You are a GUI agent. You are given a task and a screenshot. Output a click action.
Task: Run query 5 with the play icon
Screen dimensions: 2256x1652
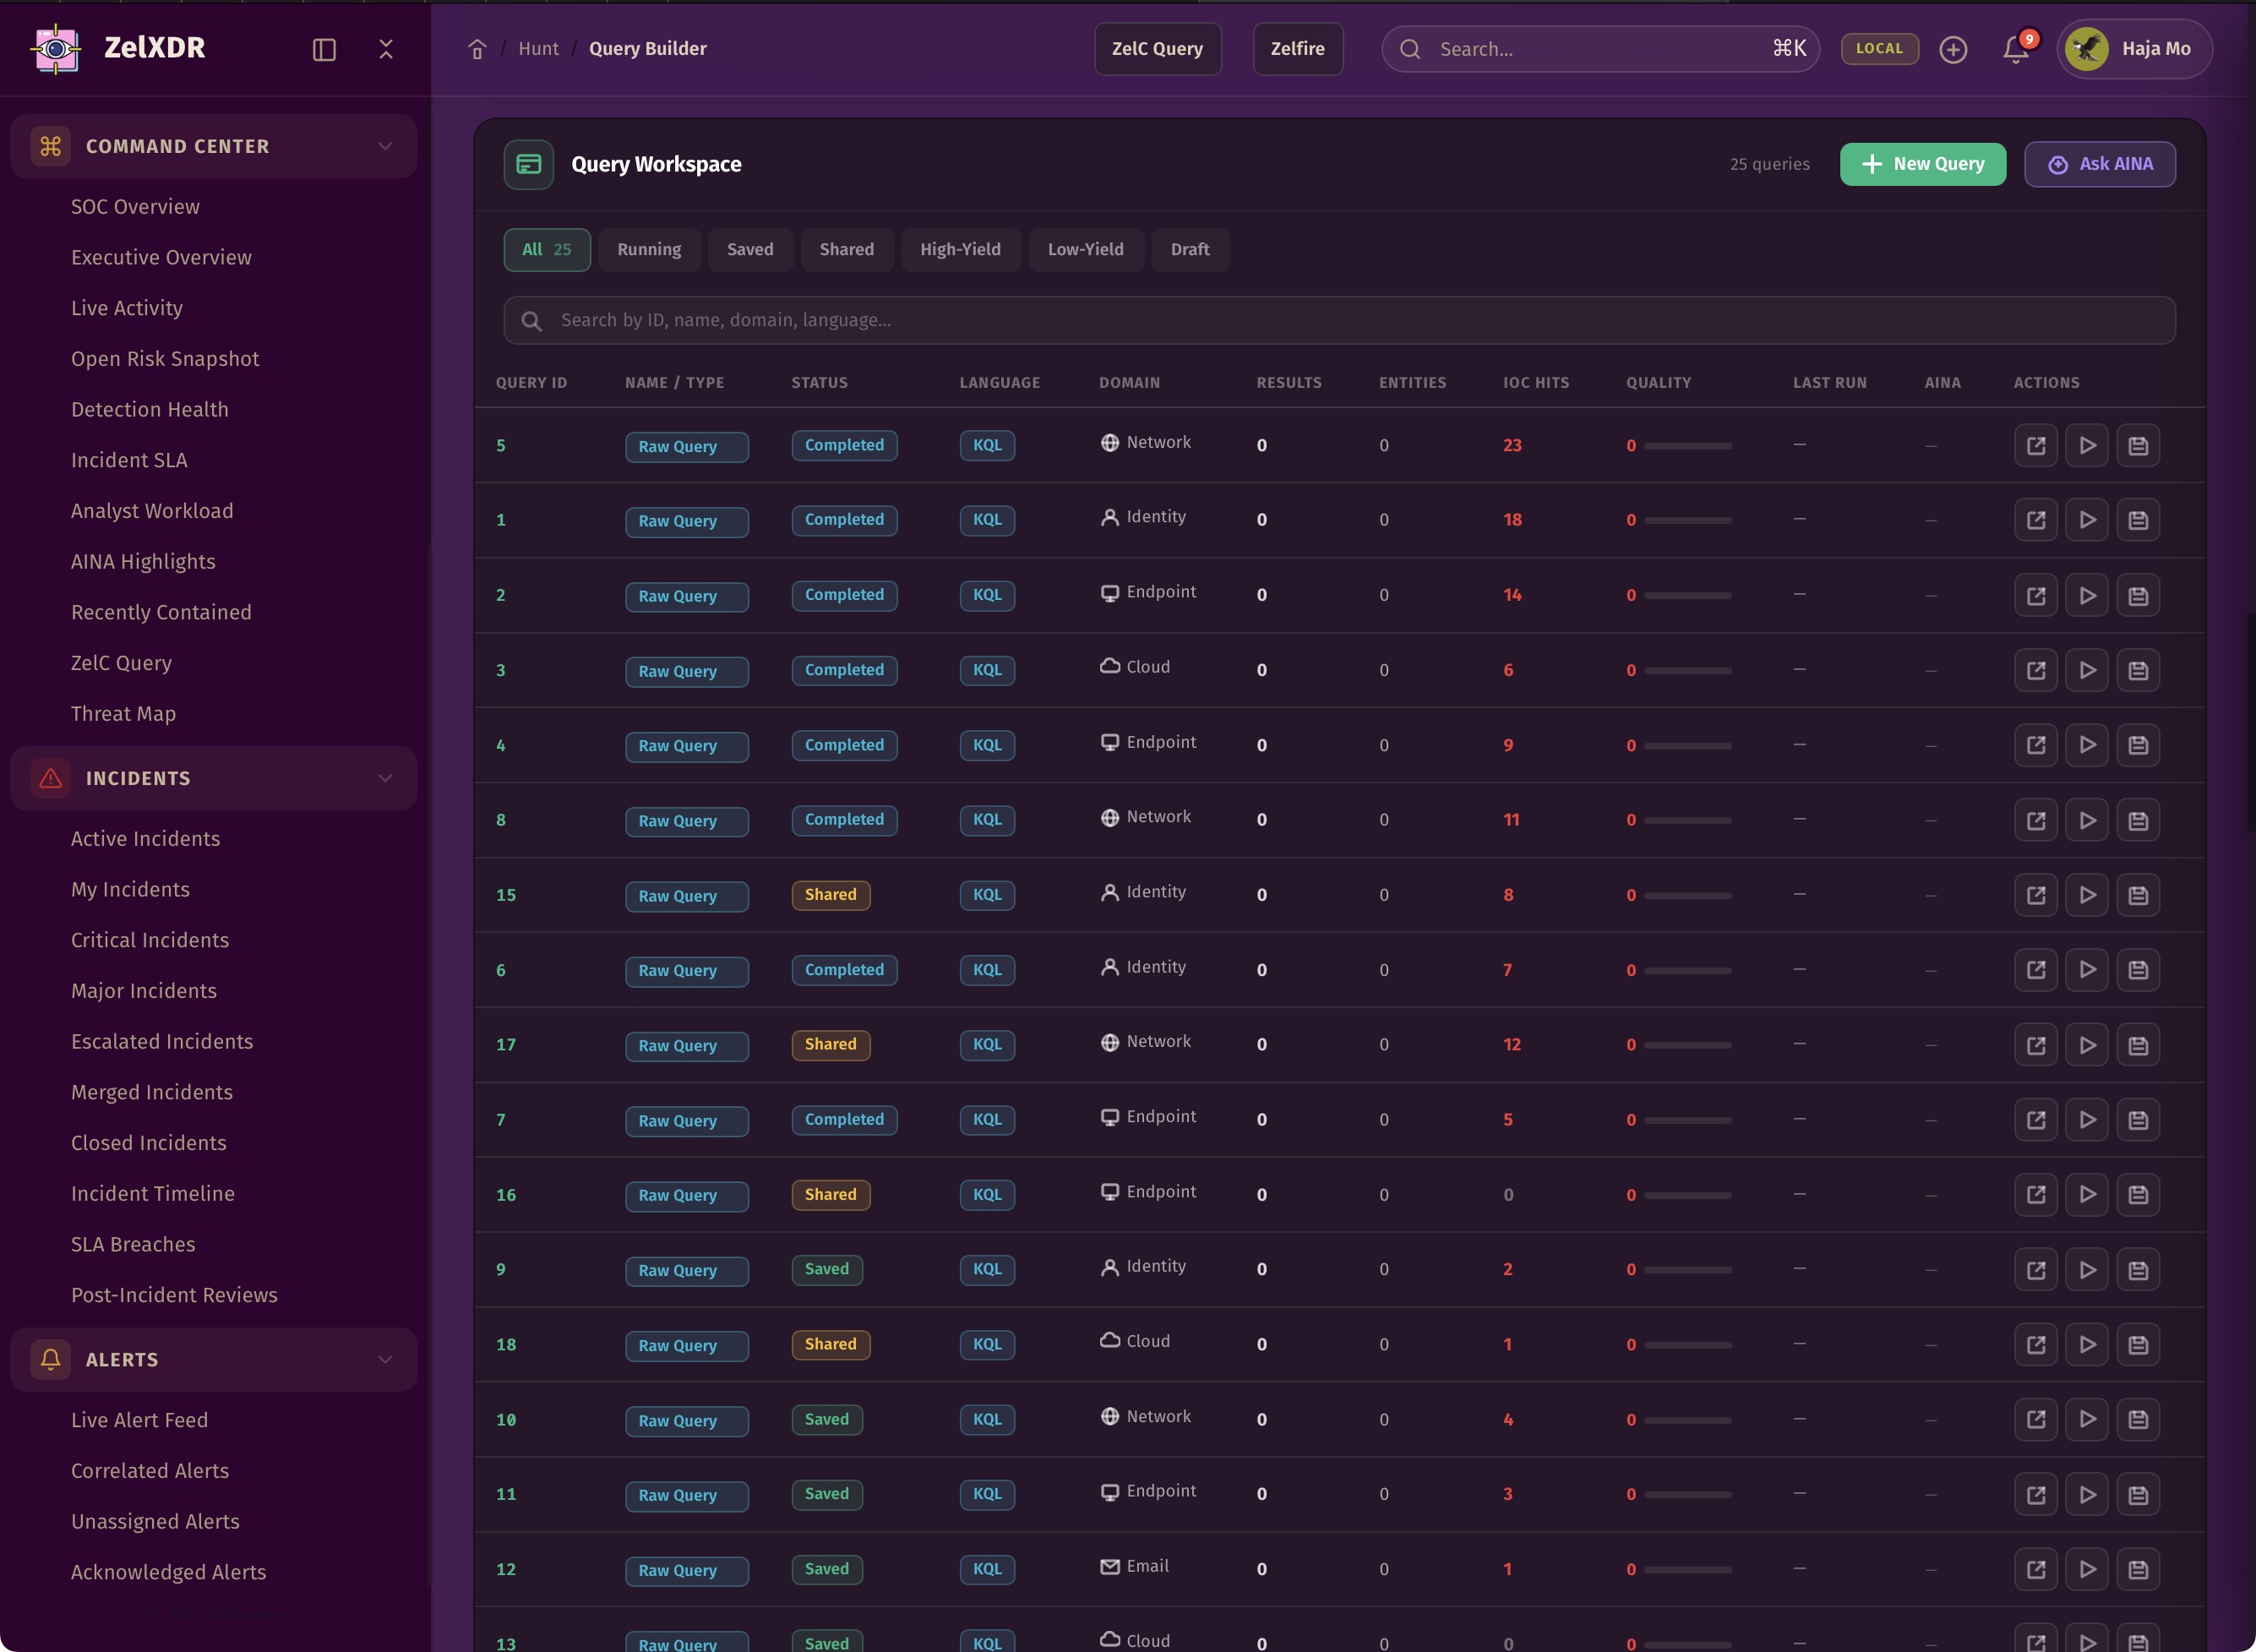tap(2086, 445)
